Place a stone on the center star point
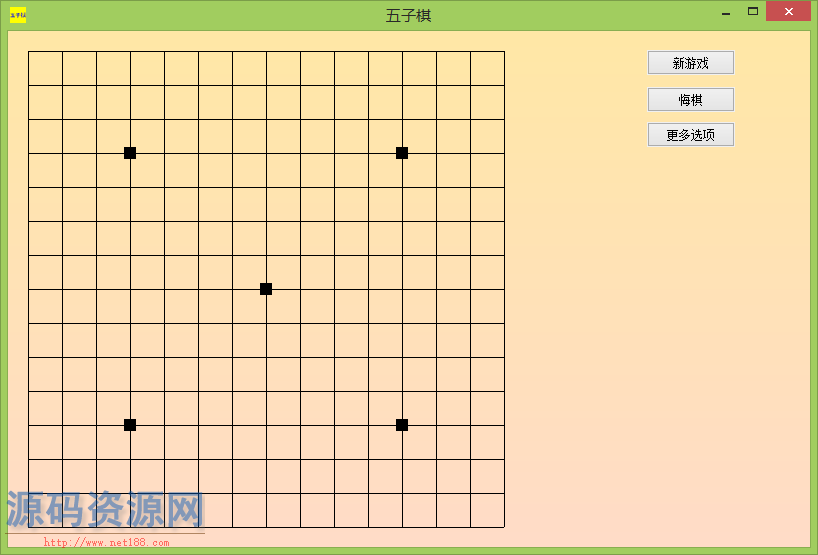The image size is (818, 555). click(266, 289)
